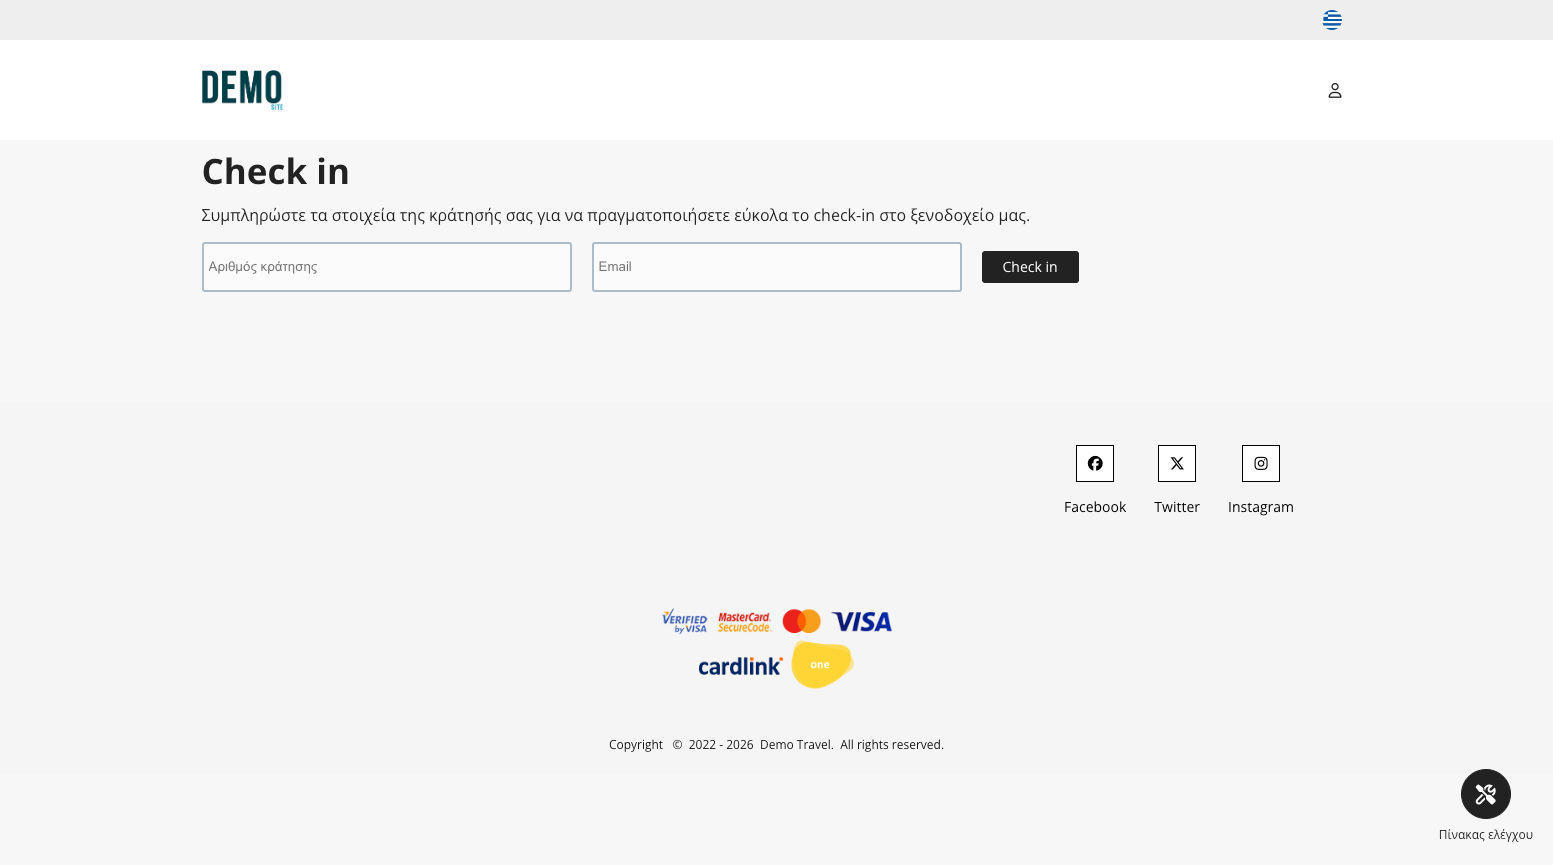Click the X (Twitter) icon box
This screenshot has width=1553, height=865.
(x=1176, y=464)
